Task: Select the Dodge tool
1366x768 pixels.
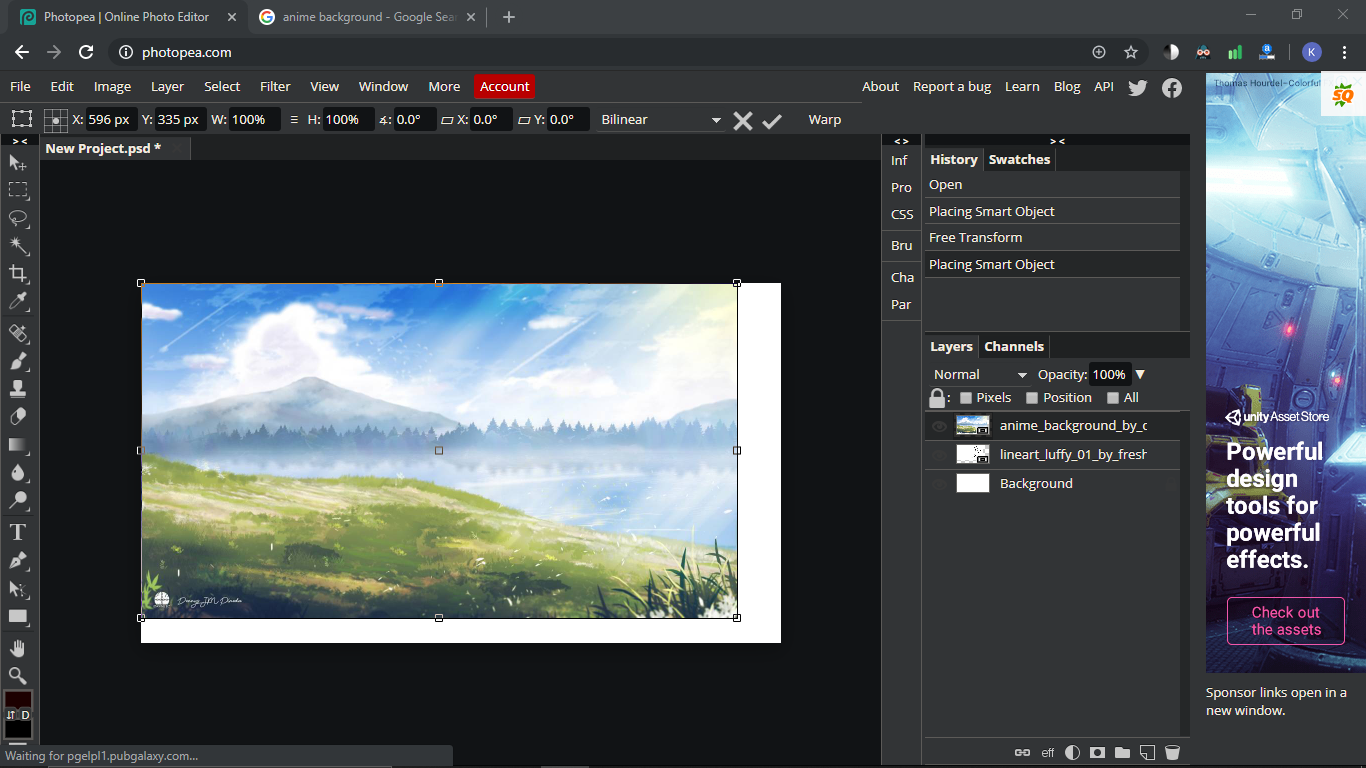Action: click(x=18, y=501)
